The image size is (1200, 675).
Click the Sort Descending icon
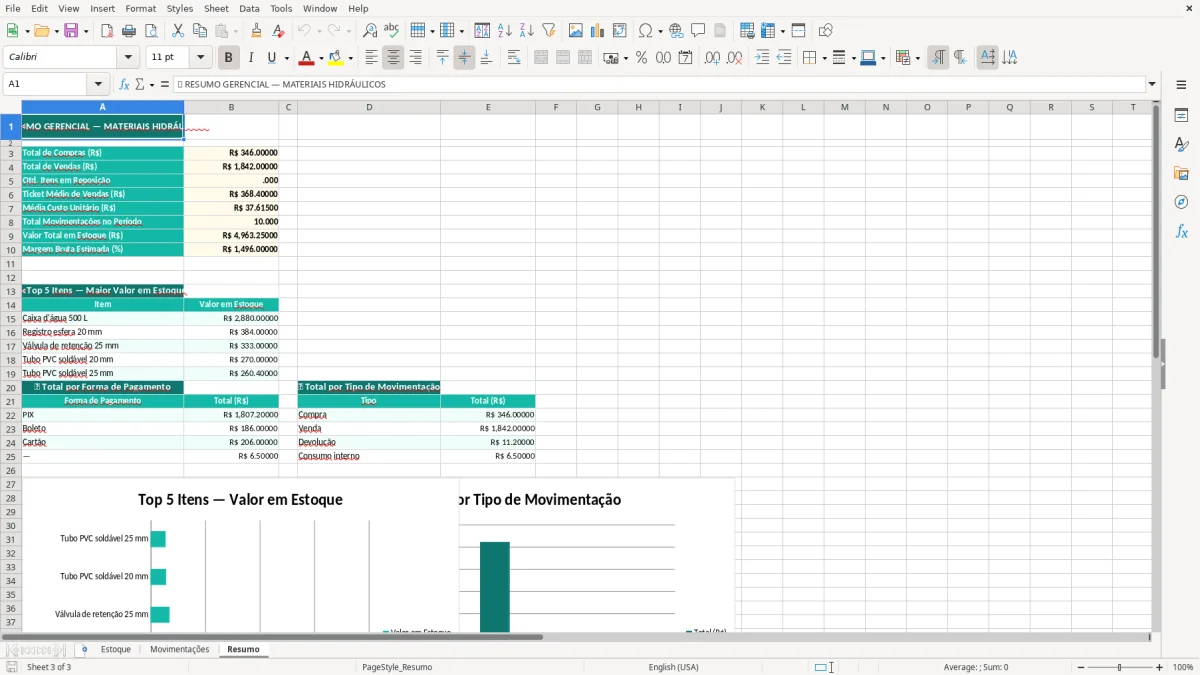point(527,31)
